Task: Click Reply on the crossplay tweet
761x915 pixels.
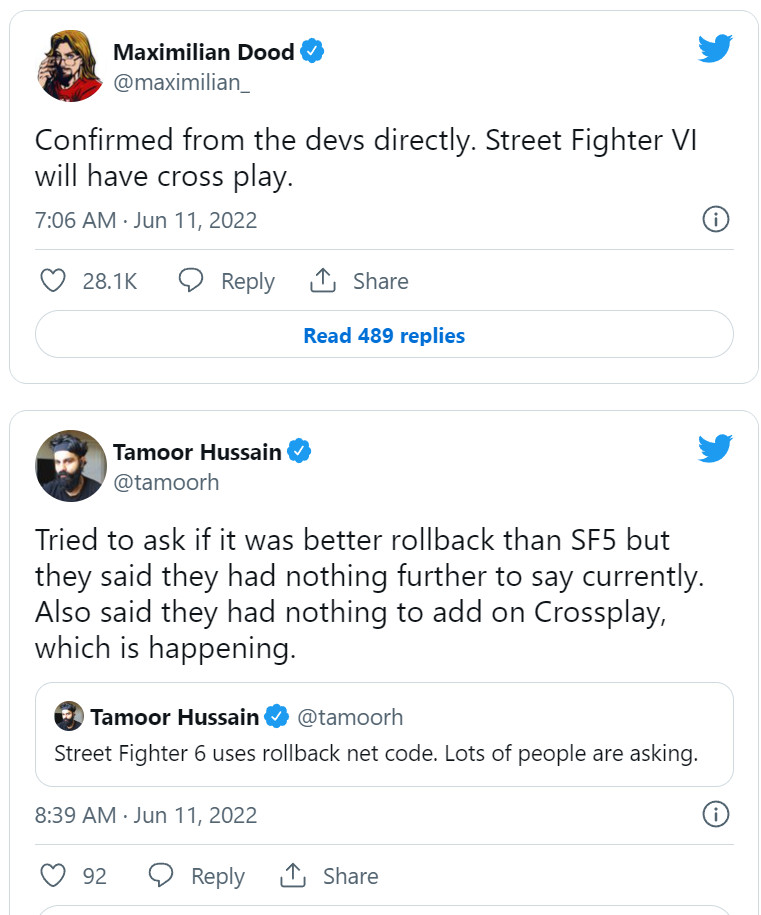Action: (226, 281)
